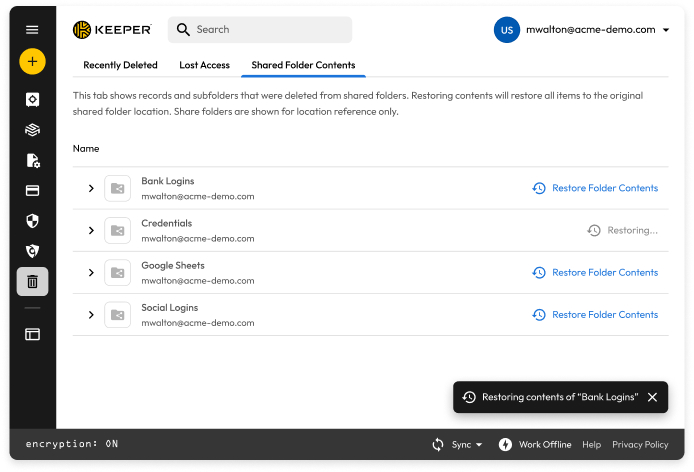694x472 pixels.
Task: Expand the Bank Logins folder row
Action: [91, 188]
